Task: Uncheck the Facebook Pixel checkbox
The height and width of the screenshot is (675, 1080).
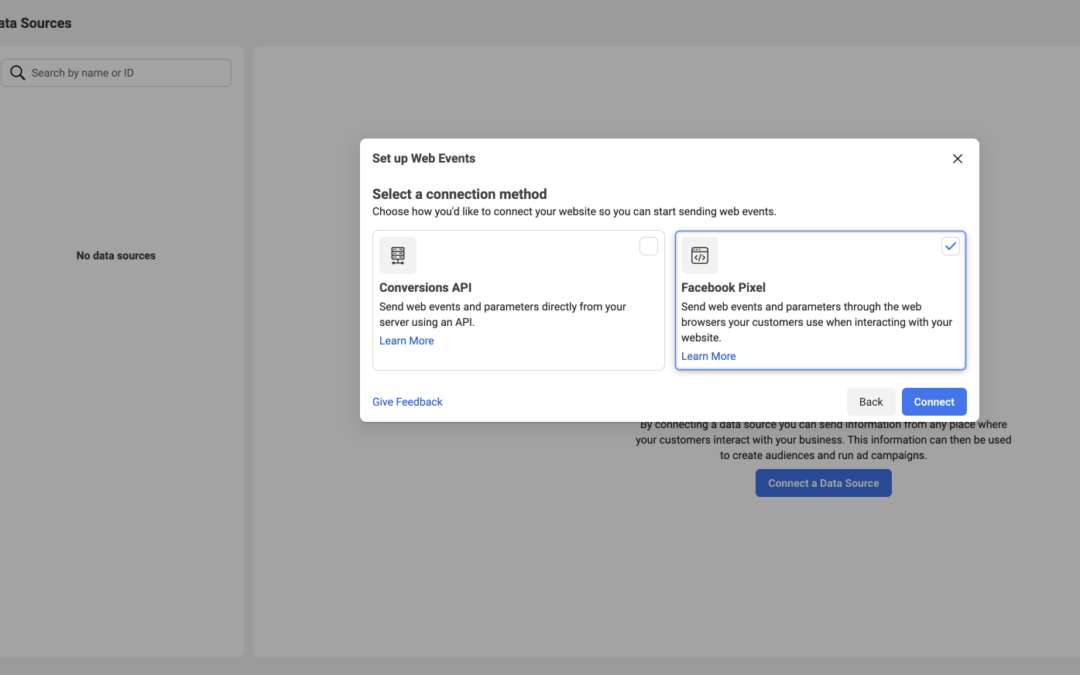Action: coord(950,246)
